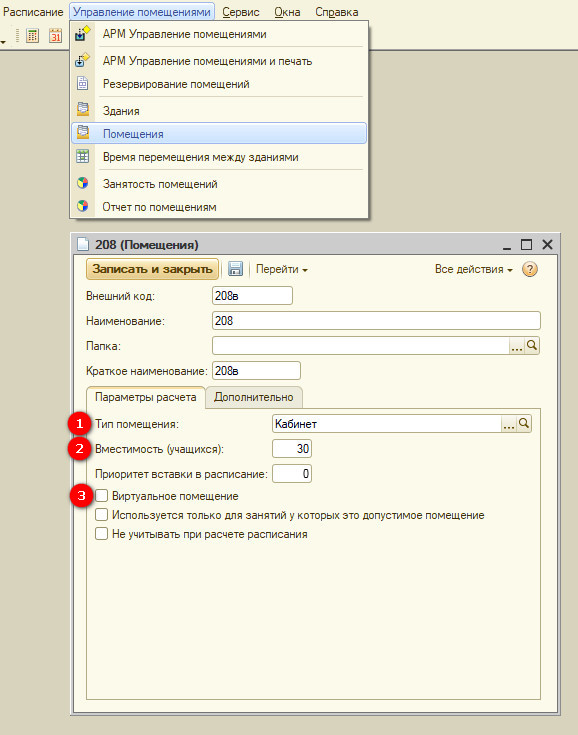Click the save diskette icon in form toolbar
This screenshot has height=735, width=578.
(235, 269)
